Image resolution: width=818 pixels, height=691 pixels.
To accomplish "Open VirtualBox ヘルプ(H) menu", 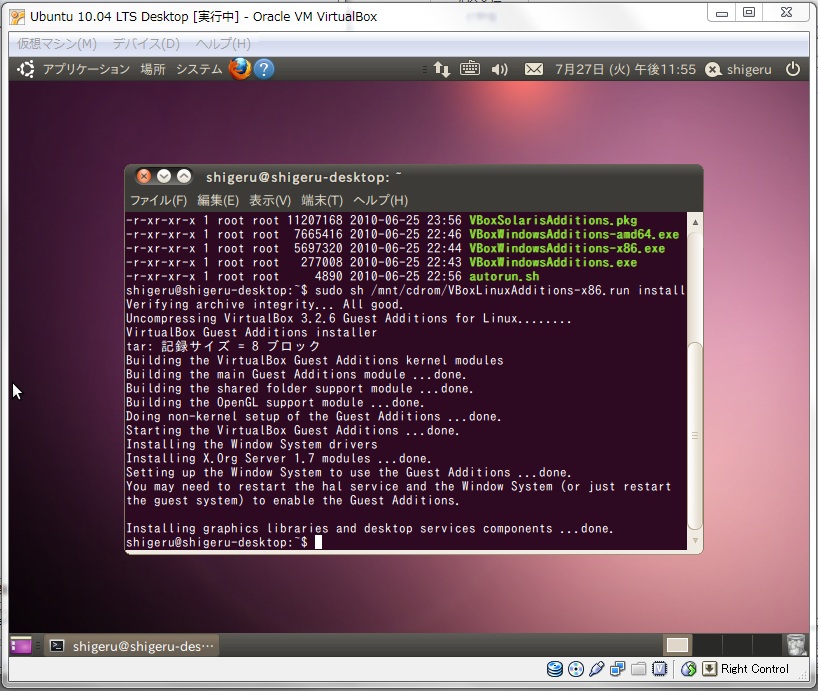I will click(x=223, y=43).
